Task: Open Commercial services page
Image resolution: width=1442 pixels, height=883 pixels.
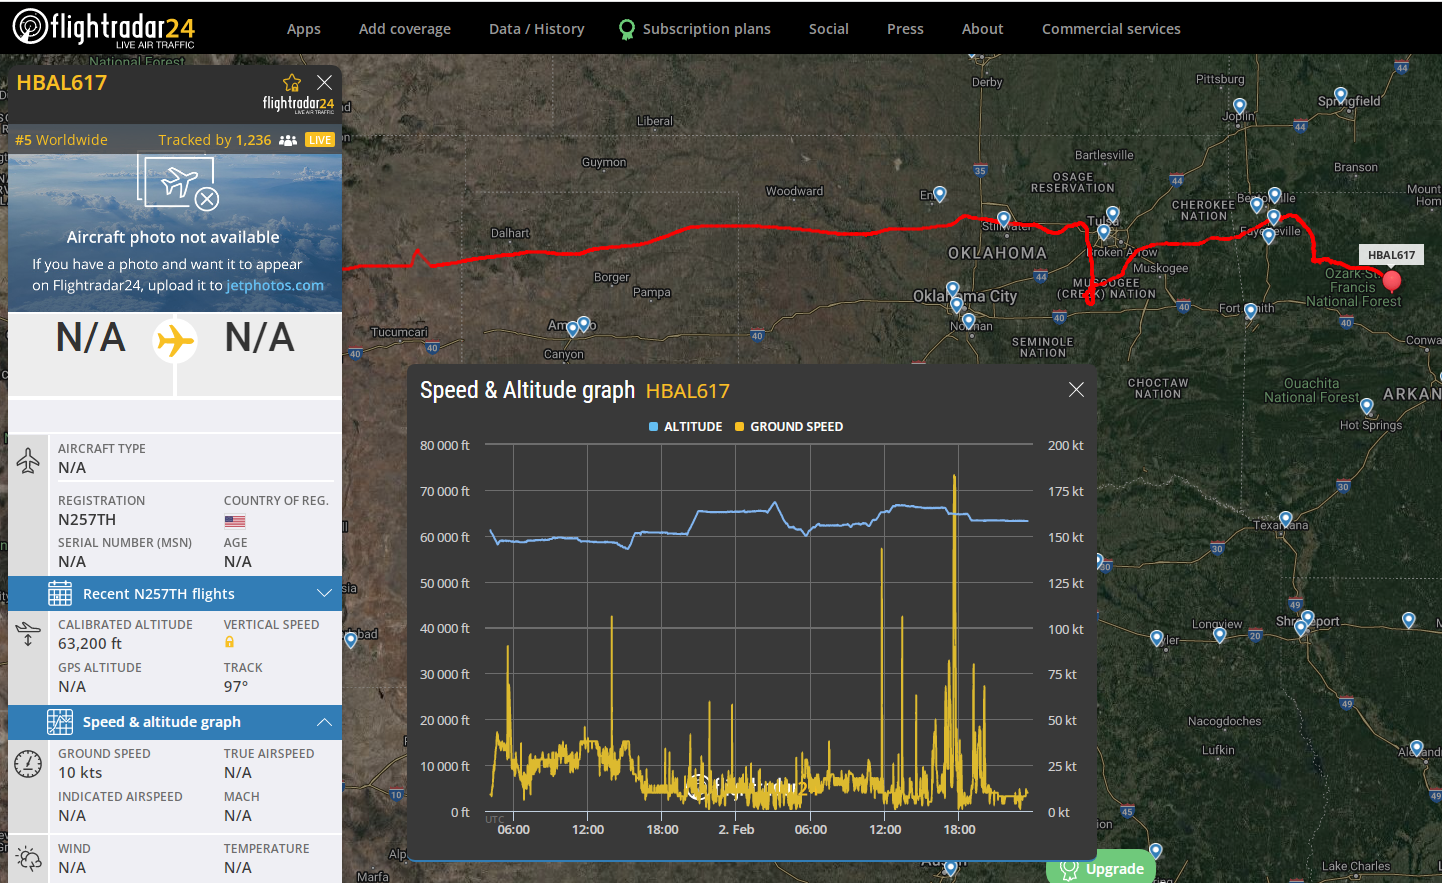Action: click(1111, 29)
